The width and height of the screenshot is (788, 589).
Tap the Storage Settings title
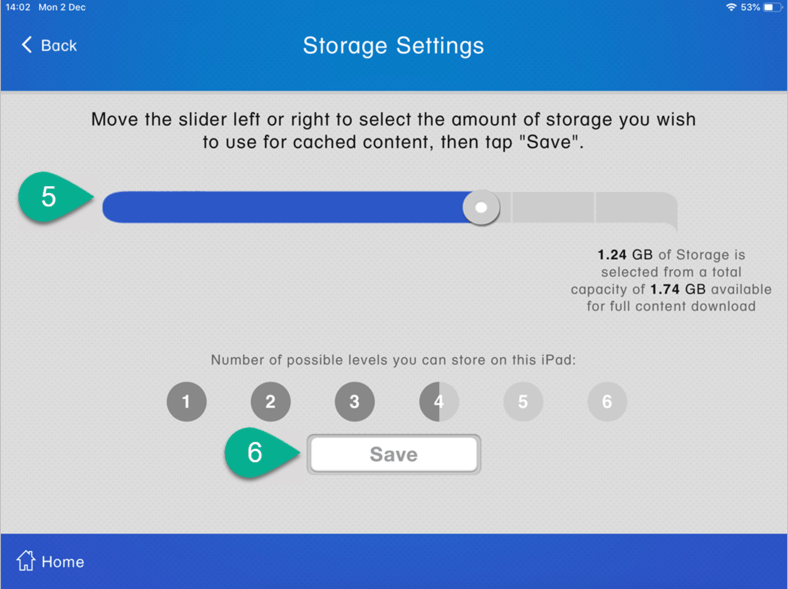(393, 46)
